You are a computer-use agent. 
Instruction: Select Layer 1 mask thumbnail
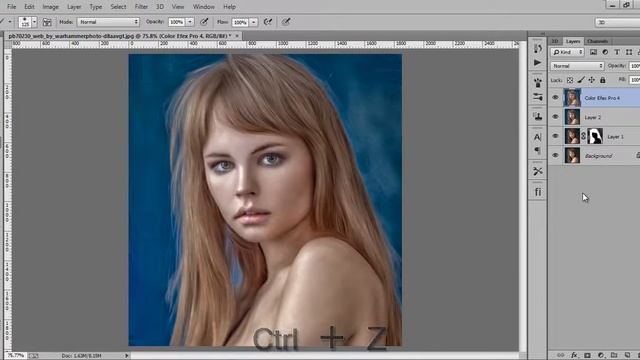coord(595,136)
